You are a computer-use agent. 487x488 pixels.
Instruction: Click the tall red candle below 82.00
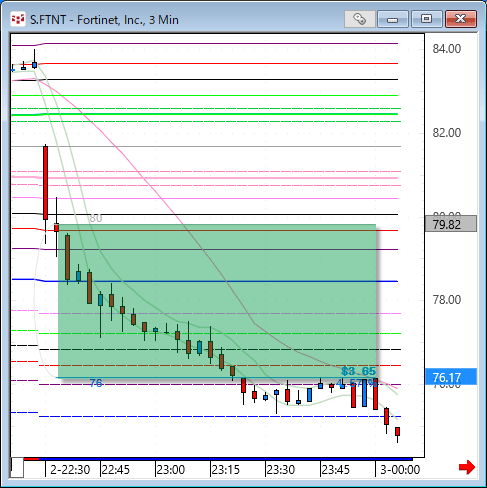pyautogui.click(x=46, y=183)
